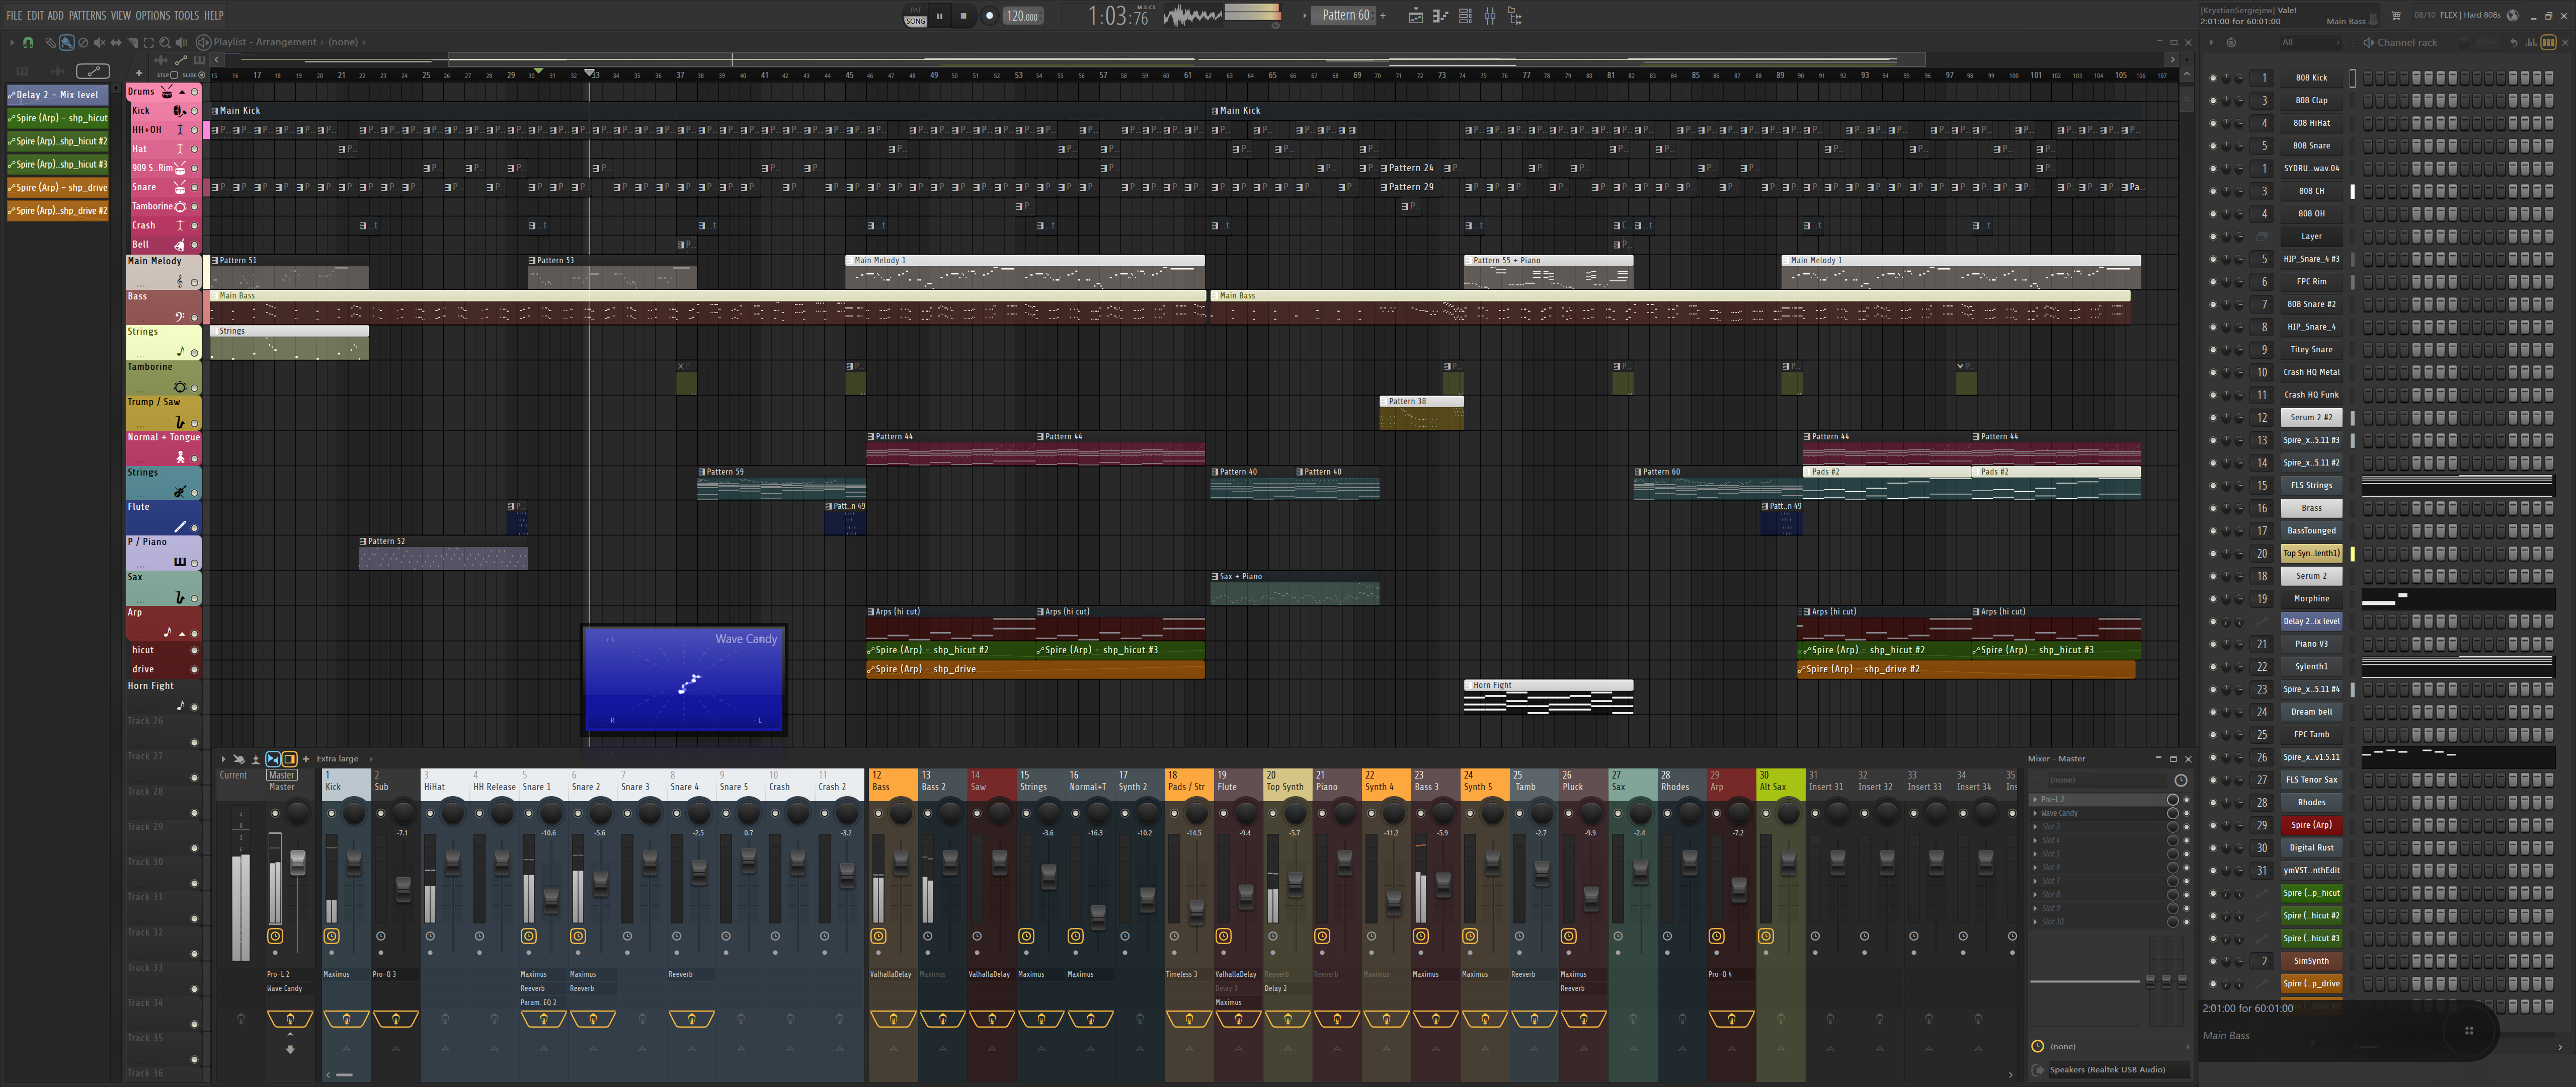Viewport: 2576px width, 1087px height.
Task: Open the Serum 2 #2 channel button
Action: tap(2311, 418)
